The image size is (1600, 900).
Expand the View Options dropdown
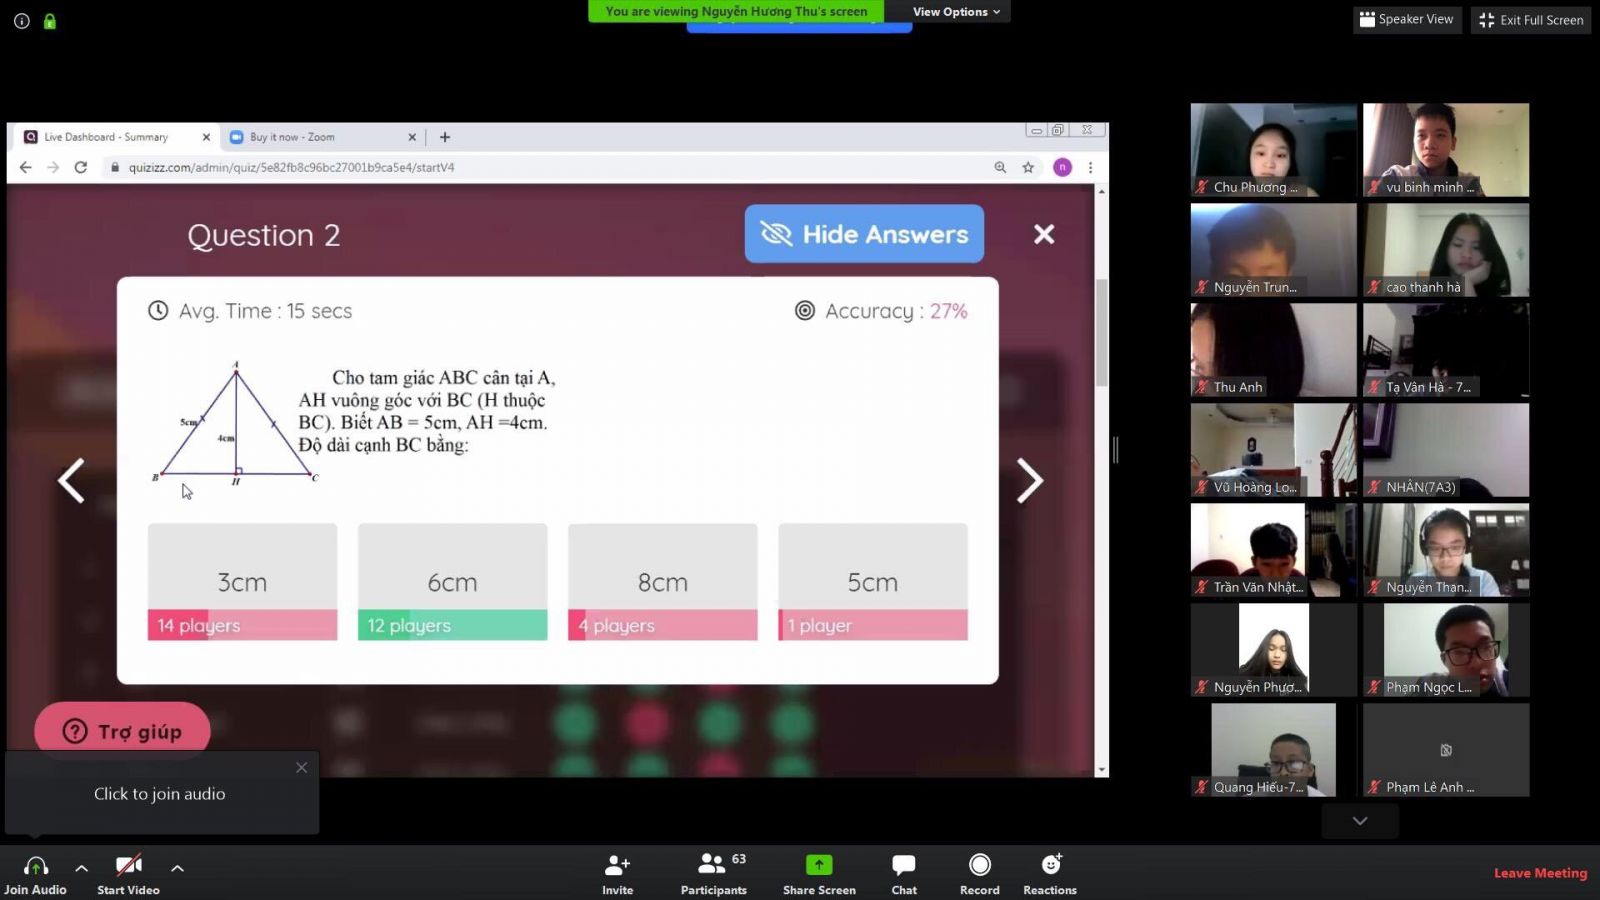pos(955,12)
